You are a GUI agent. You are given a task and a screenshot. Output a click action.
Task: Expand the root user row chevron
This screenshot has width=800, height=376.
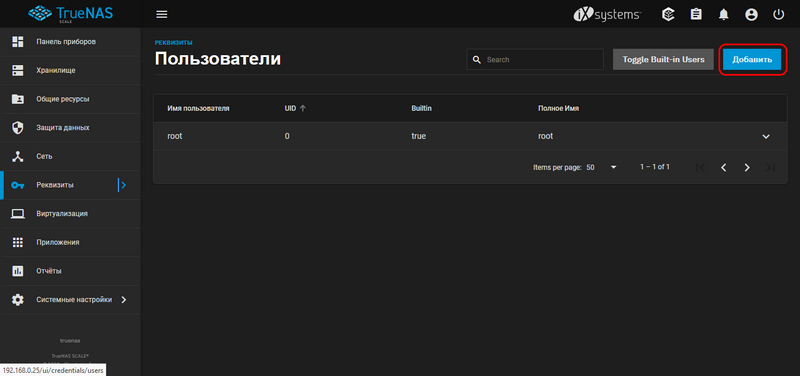pos(766,137)
